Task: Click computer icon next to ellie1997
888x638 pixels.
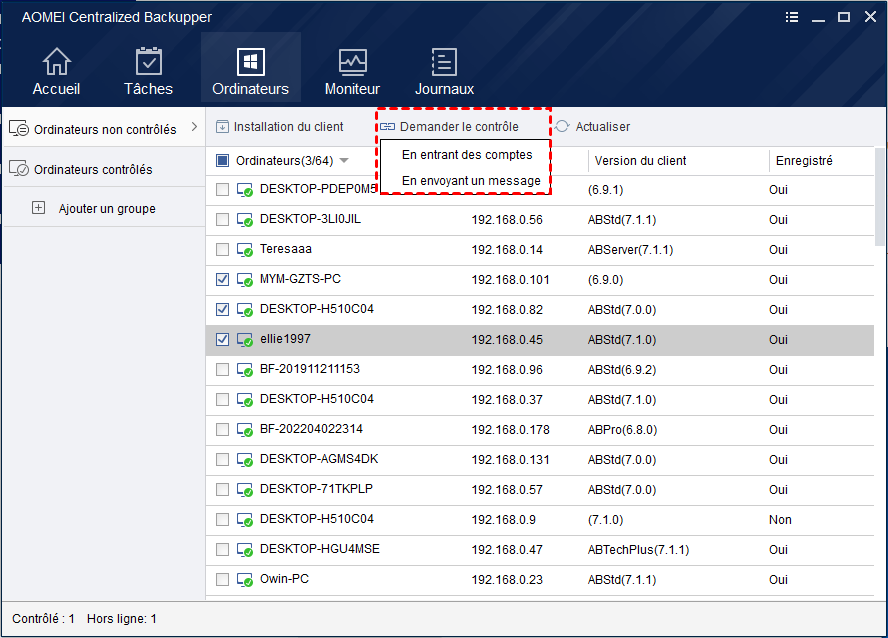Action: pyautogui.click(x=245, y=340)
